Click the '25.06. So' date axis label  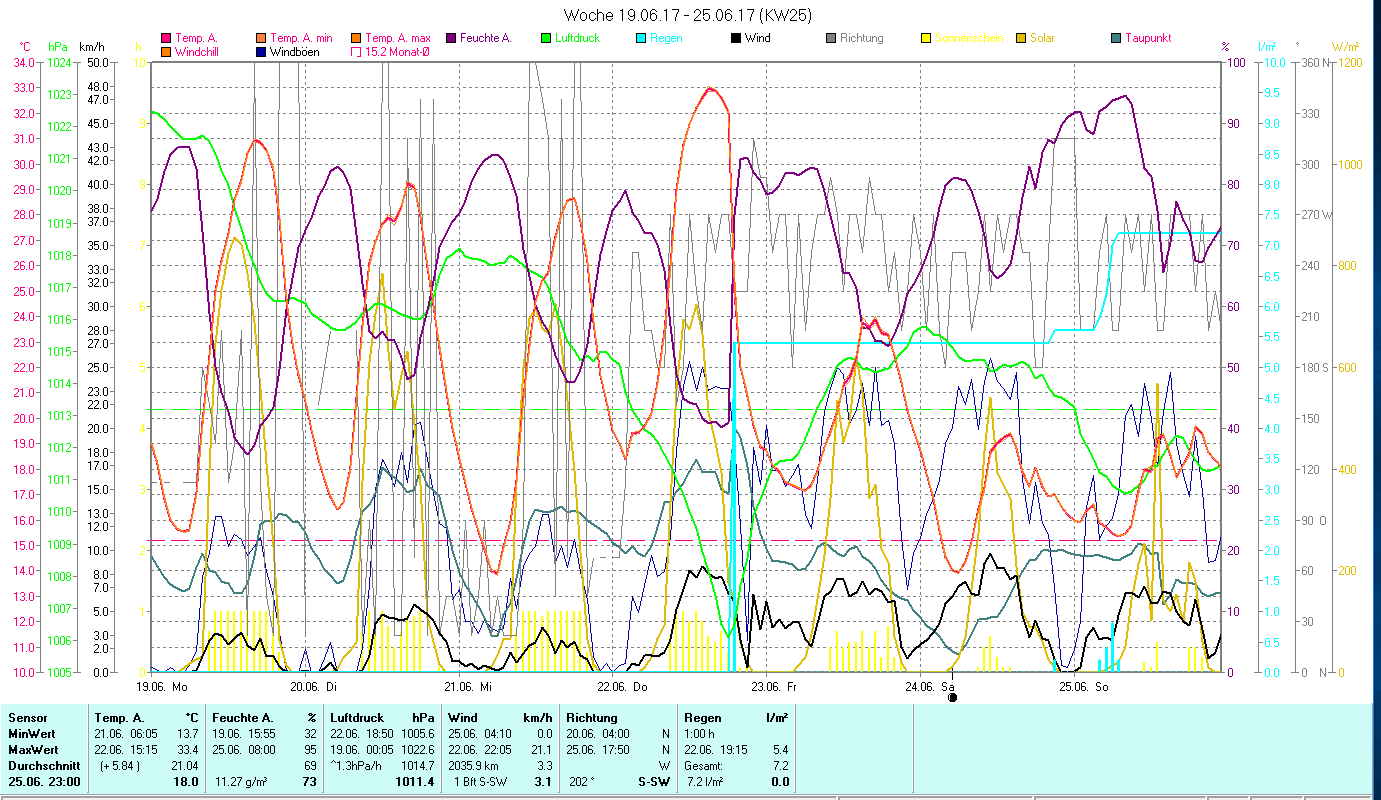tap(1084, 687)
